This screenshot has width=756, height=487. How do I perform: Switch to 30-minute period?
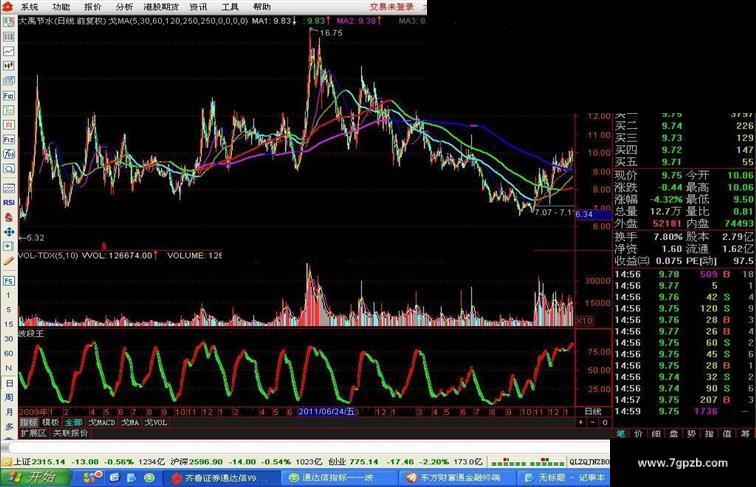[x=9, y=339]
